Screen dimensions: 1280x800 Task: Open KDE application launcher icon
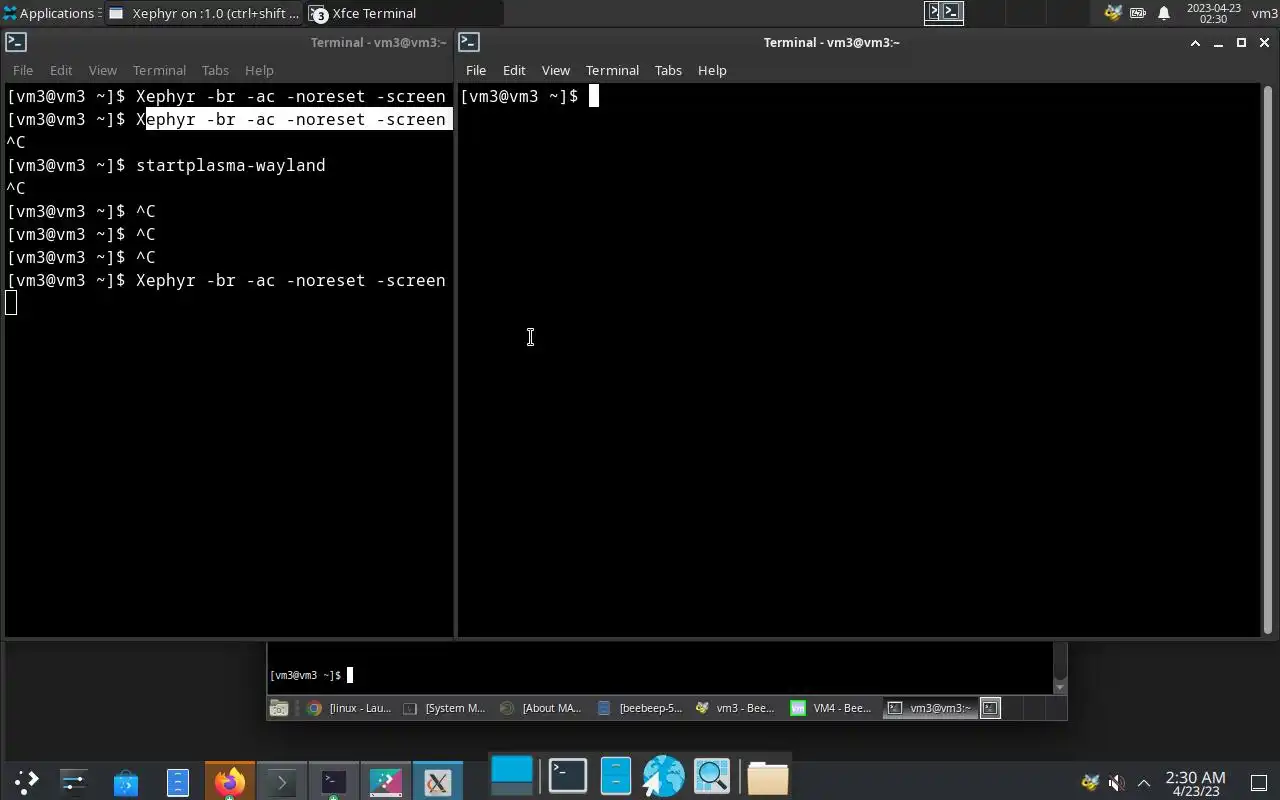(26, 781)
